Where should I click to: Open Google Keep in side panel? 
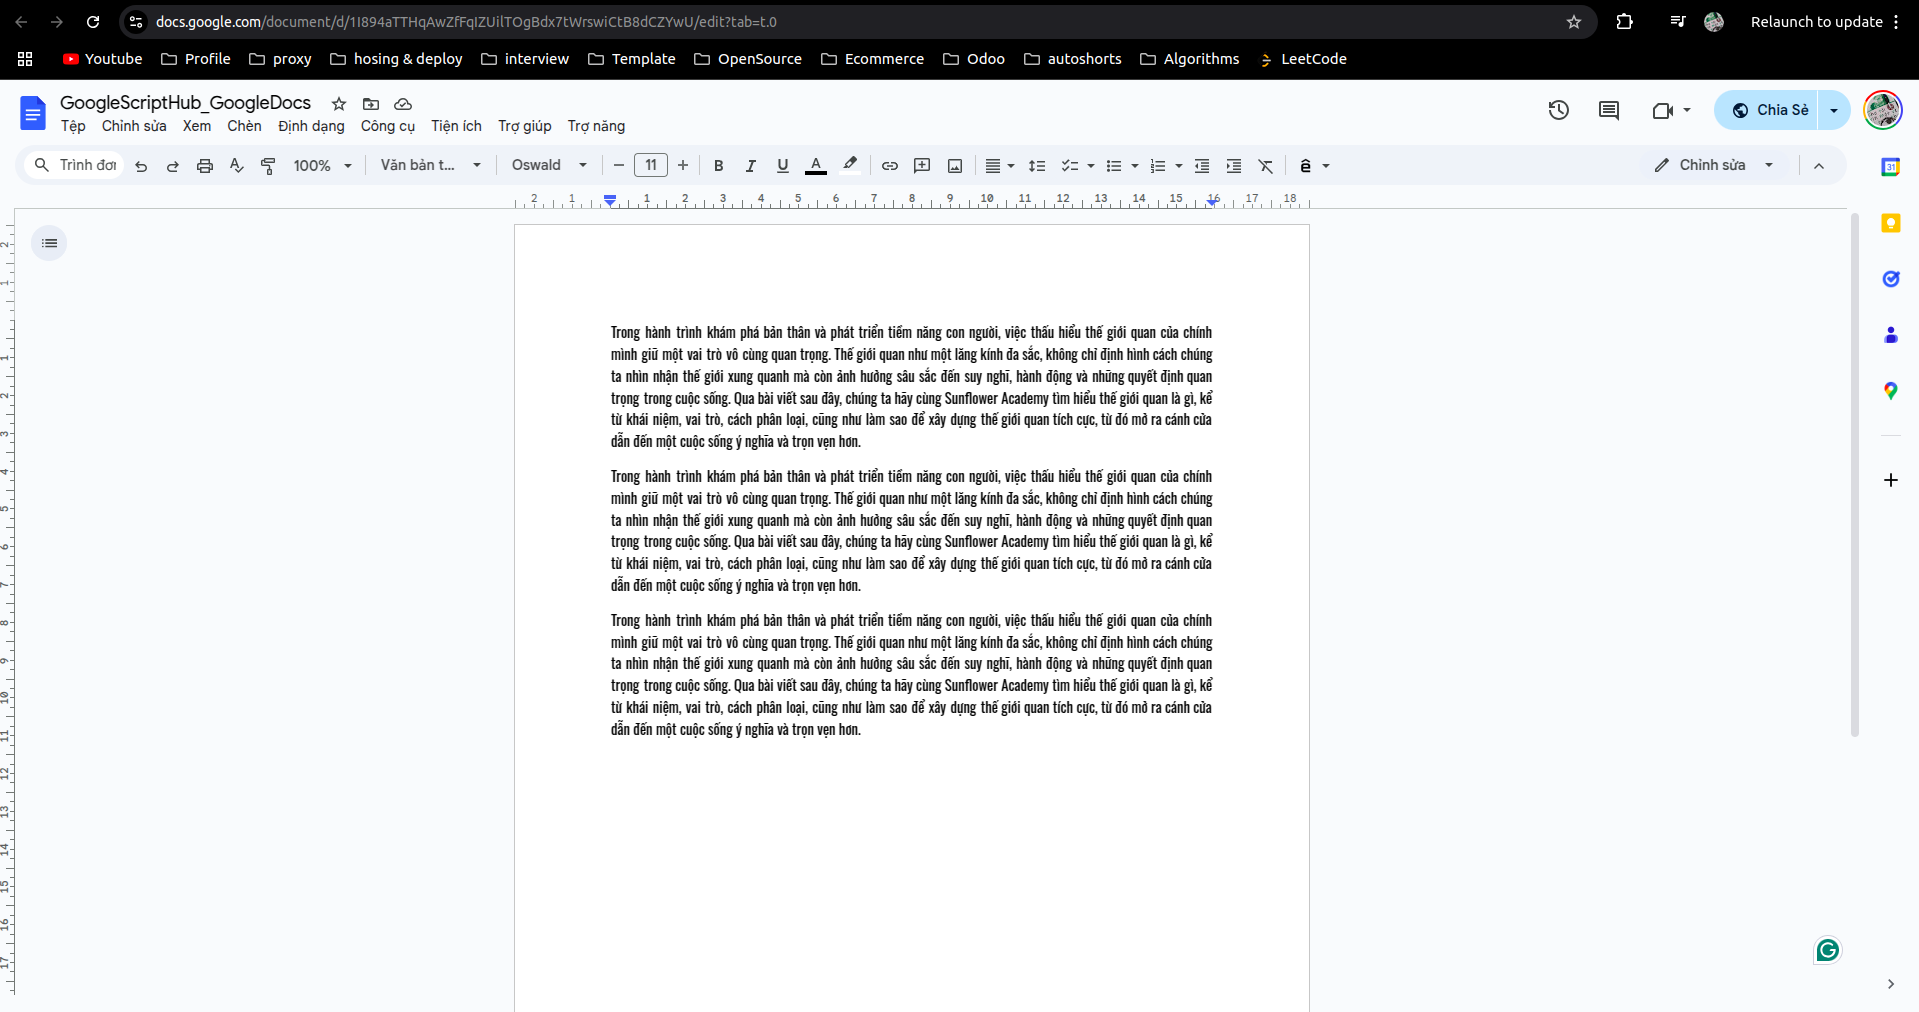pos(1890,223)
